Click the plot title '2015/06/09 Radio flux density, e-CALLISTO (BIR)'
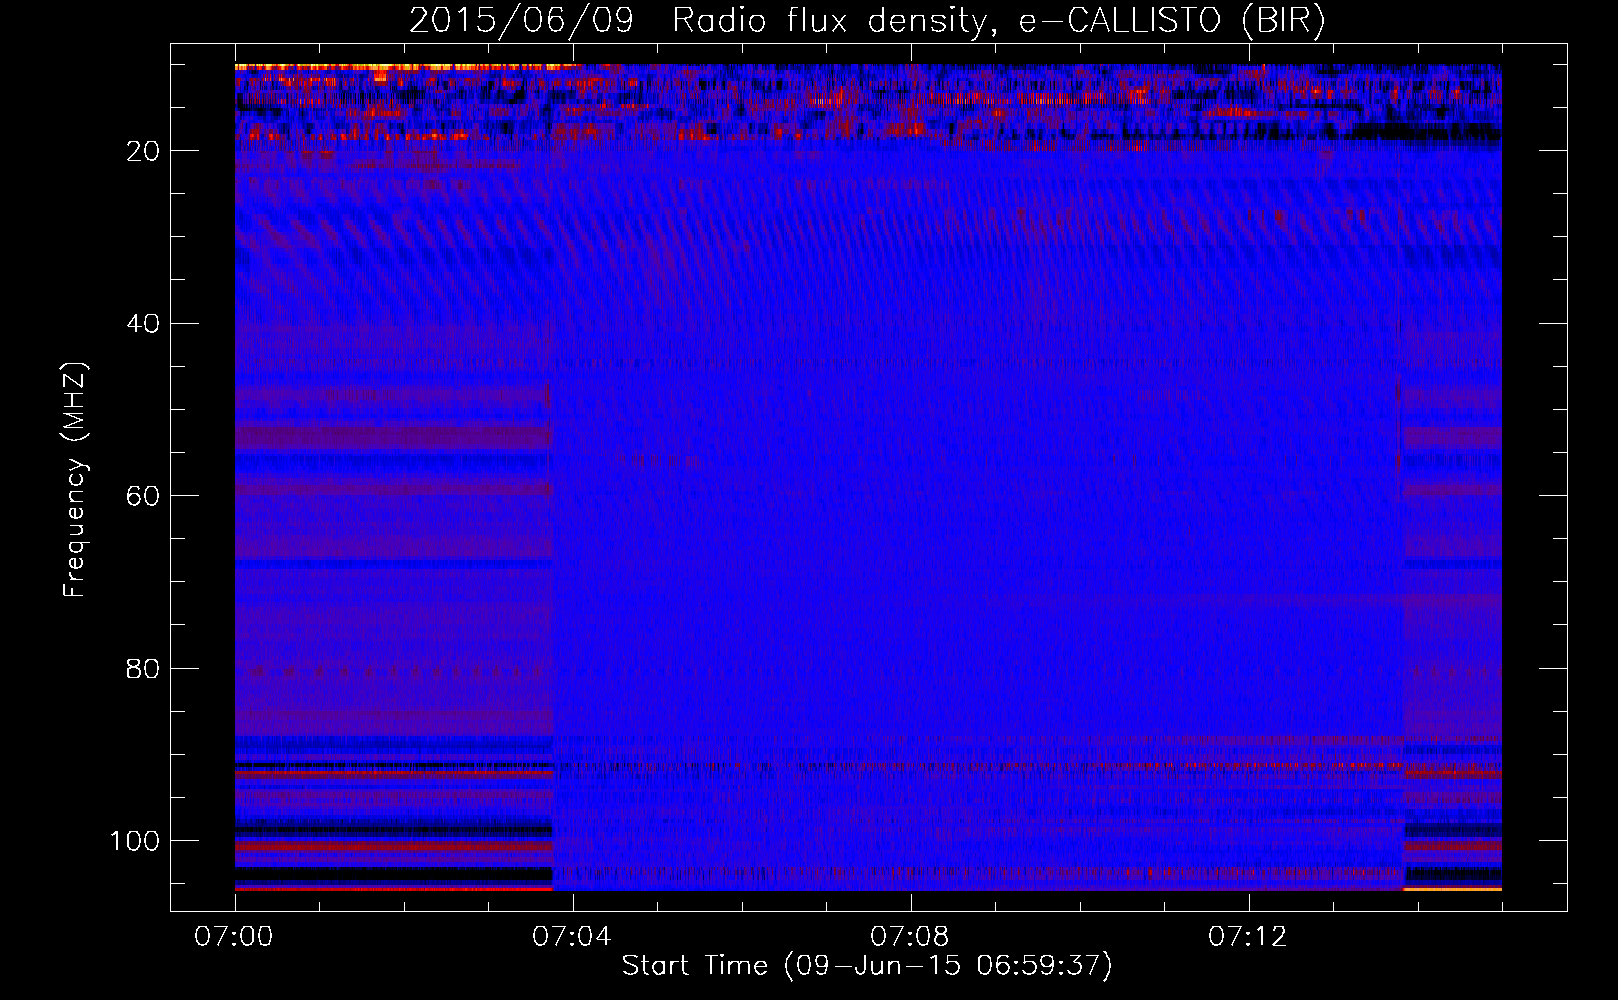The image size is (1618, 1000). click(867, 21)
